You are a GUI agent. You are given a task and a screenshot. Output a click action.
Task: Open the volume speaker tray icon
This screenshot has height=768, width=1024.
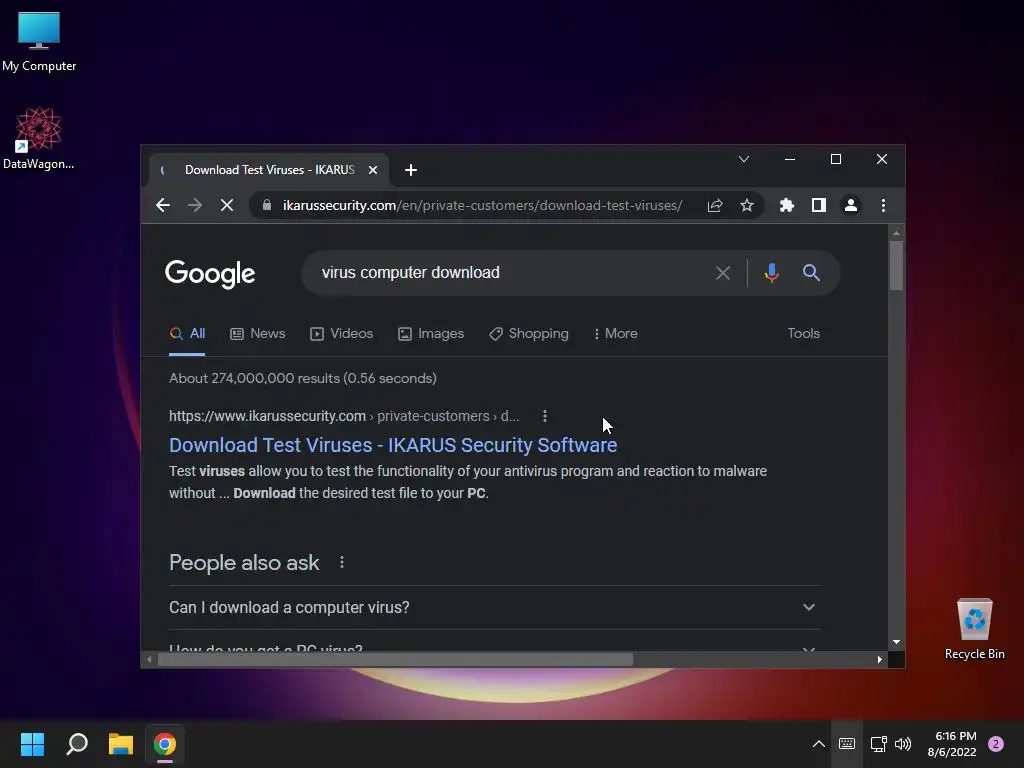coord(903,744)
